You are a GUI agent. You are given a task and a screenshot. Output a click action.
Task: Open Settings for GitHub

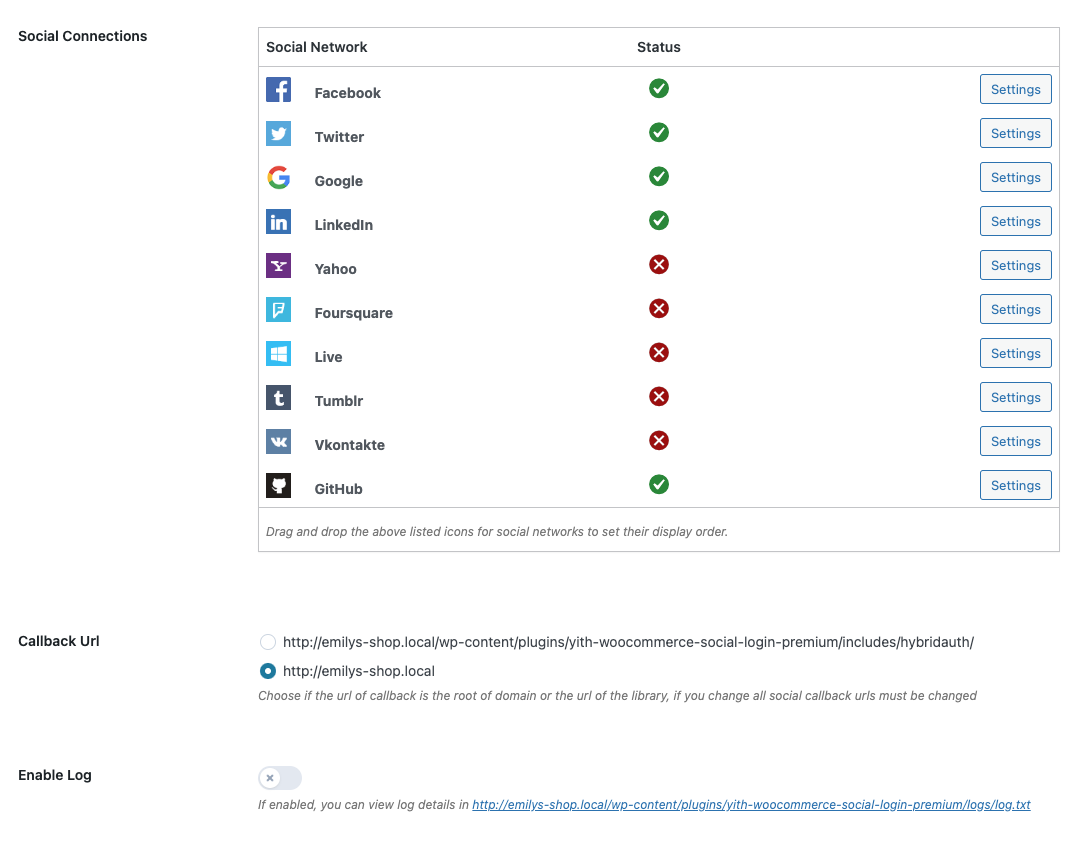click(x=1015, y=486)
